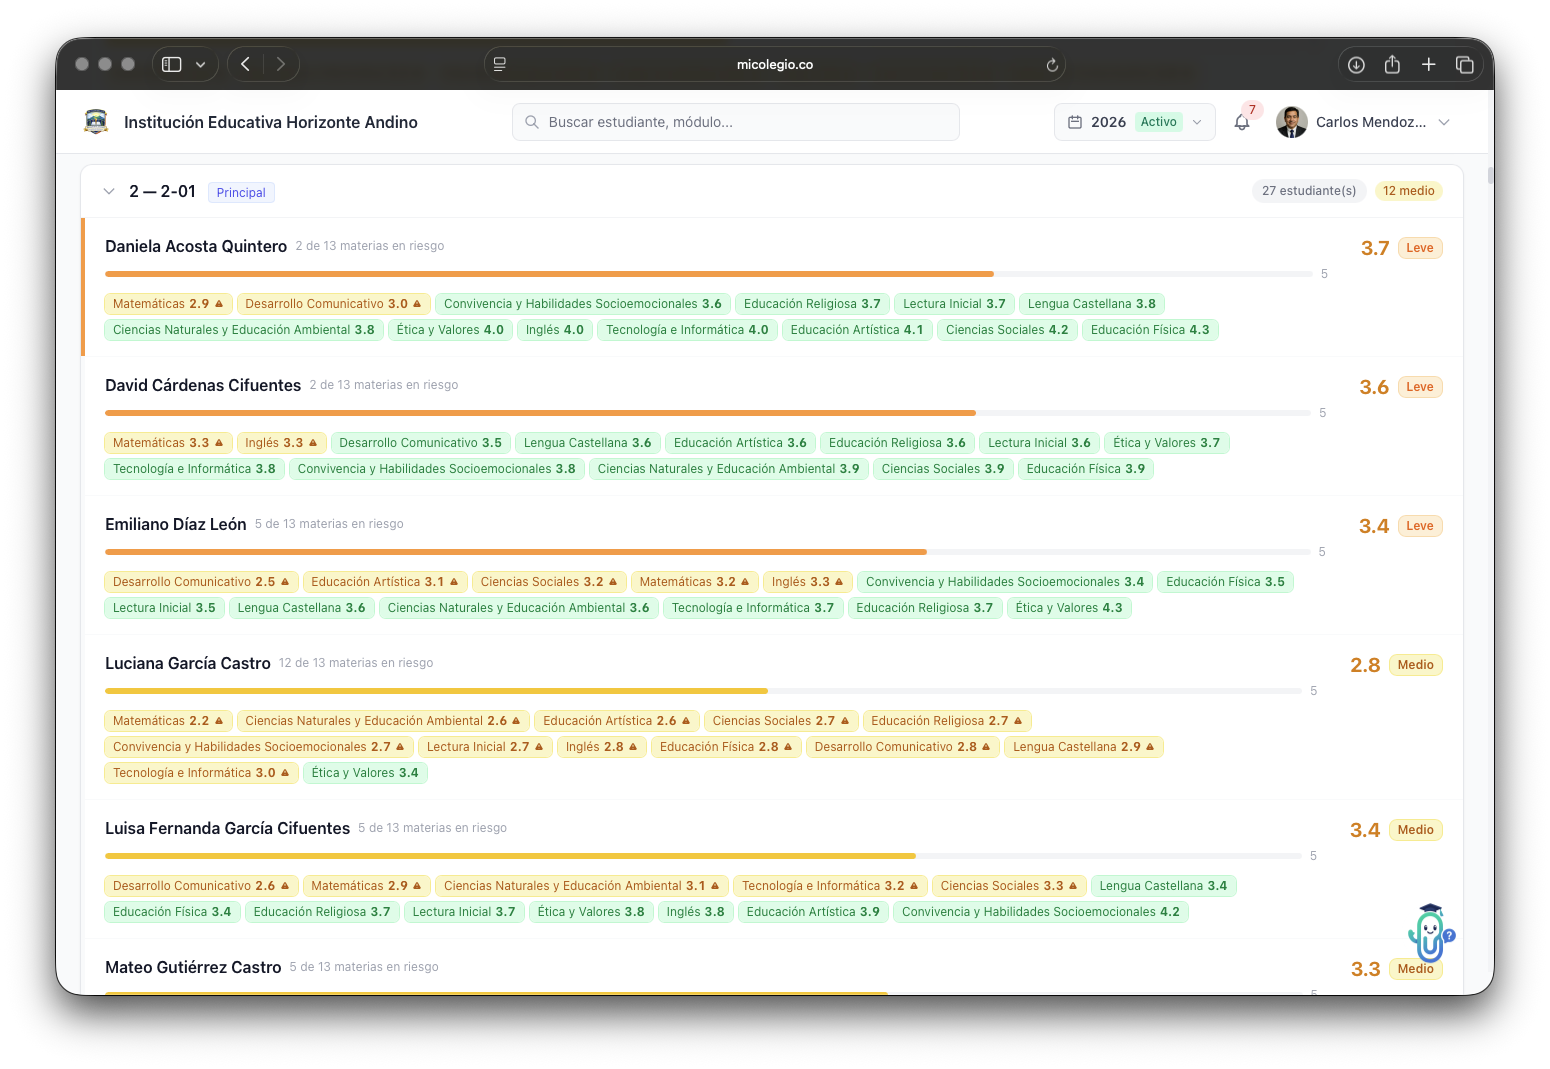Screen dimensions: 1550x1069
Task: Show the tab overview icon
Action: (1465, 64)
